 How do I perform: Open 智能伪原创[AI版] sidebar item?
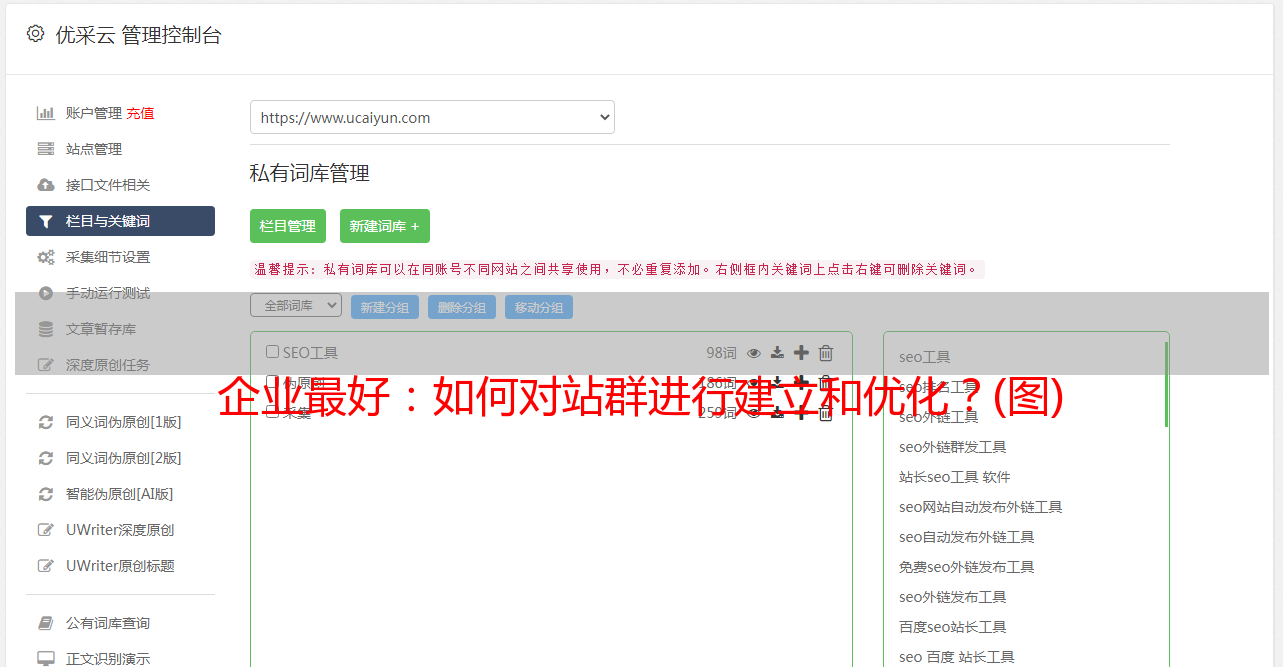[120, 494]
